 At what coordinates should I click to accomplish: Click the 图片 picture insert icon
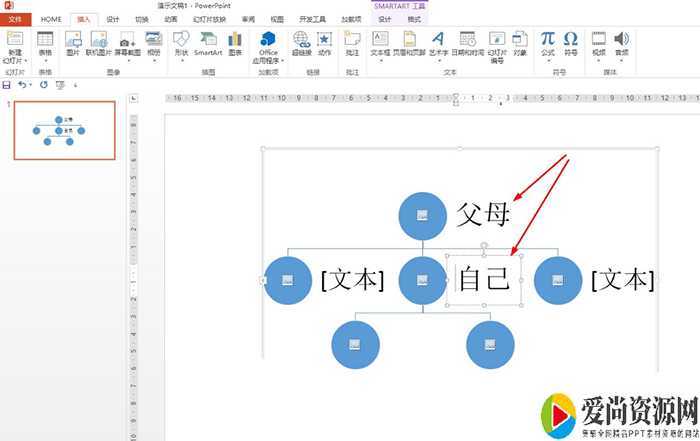73,40
